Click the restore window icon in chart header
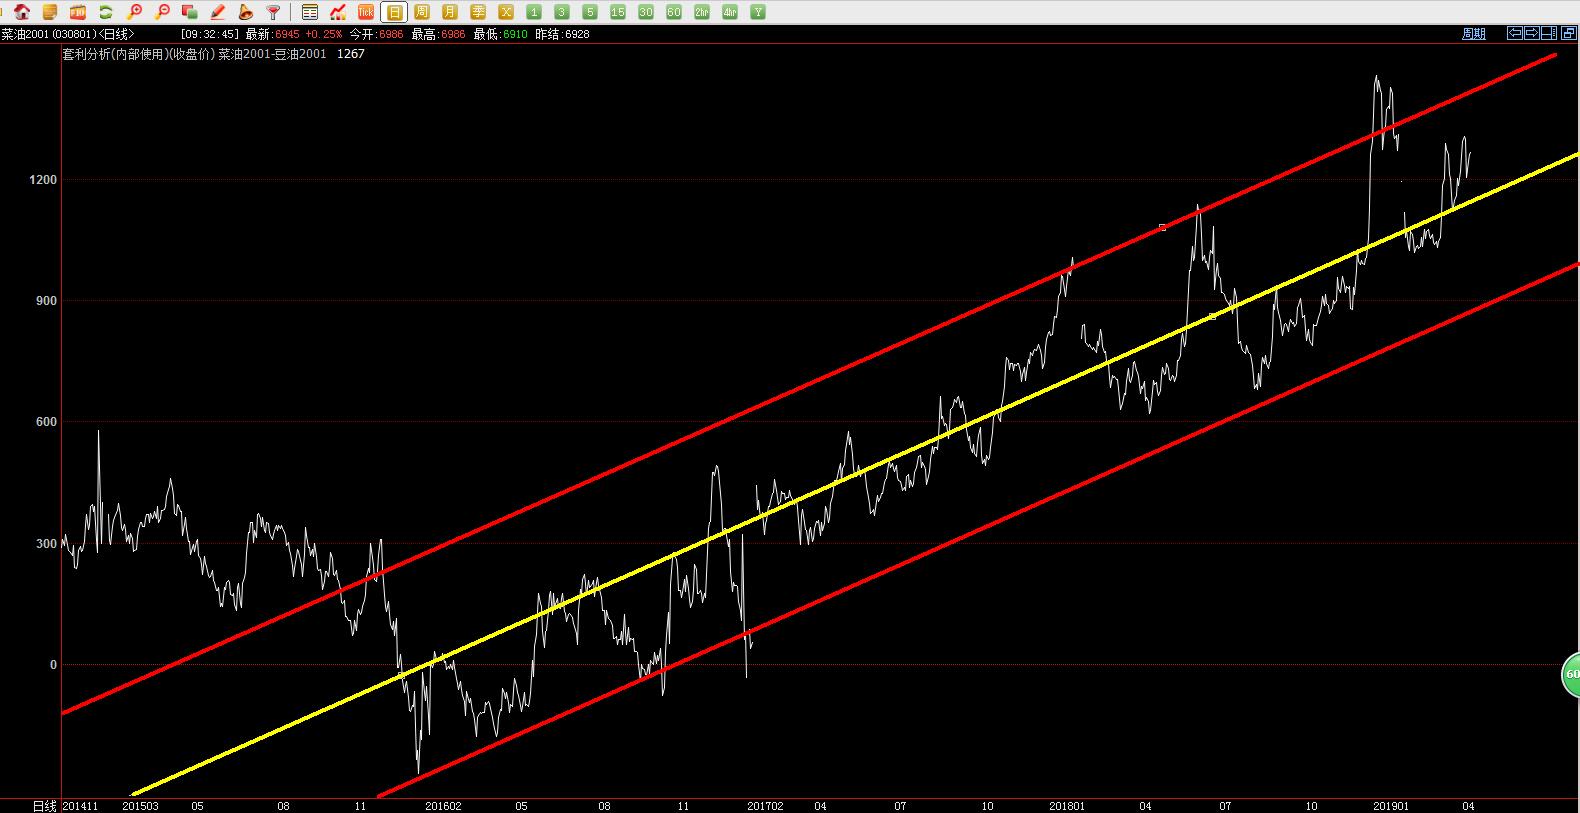Screen dimensions: 1580x813 click(x=1569, y=33)
